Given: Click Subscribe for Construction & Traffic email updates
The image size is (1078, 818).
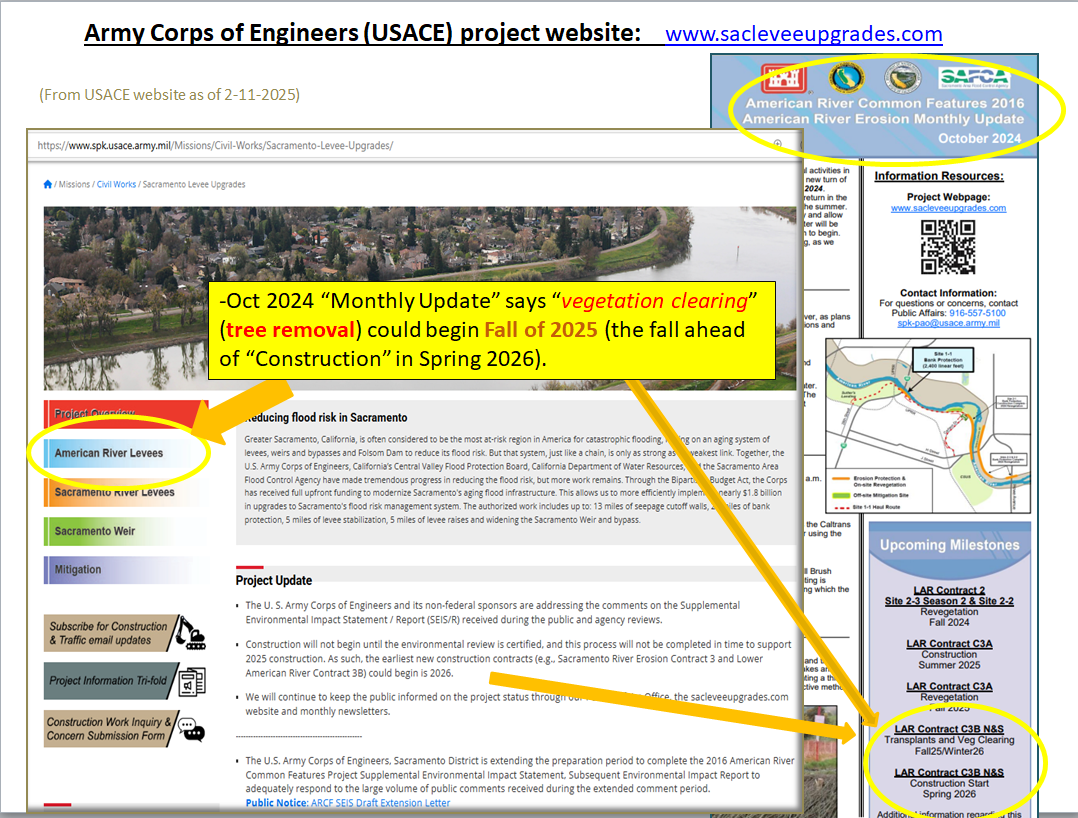Looking at the screenshot, I should click(108, 633).
